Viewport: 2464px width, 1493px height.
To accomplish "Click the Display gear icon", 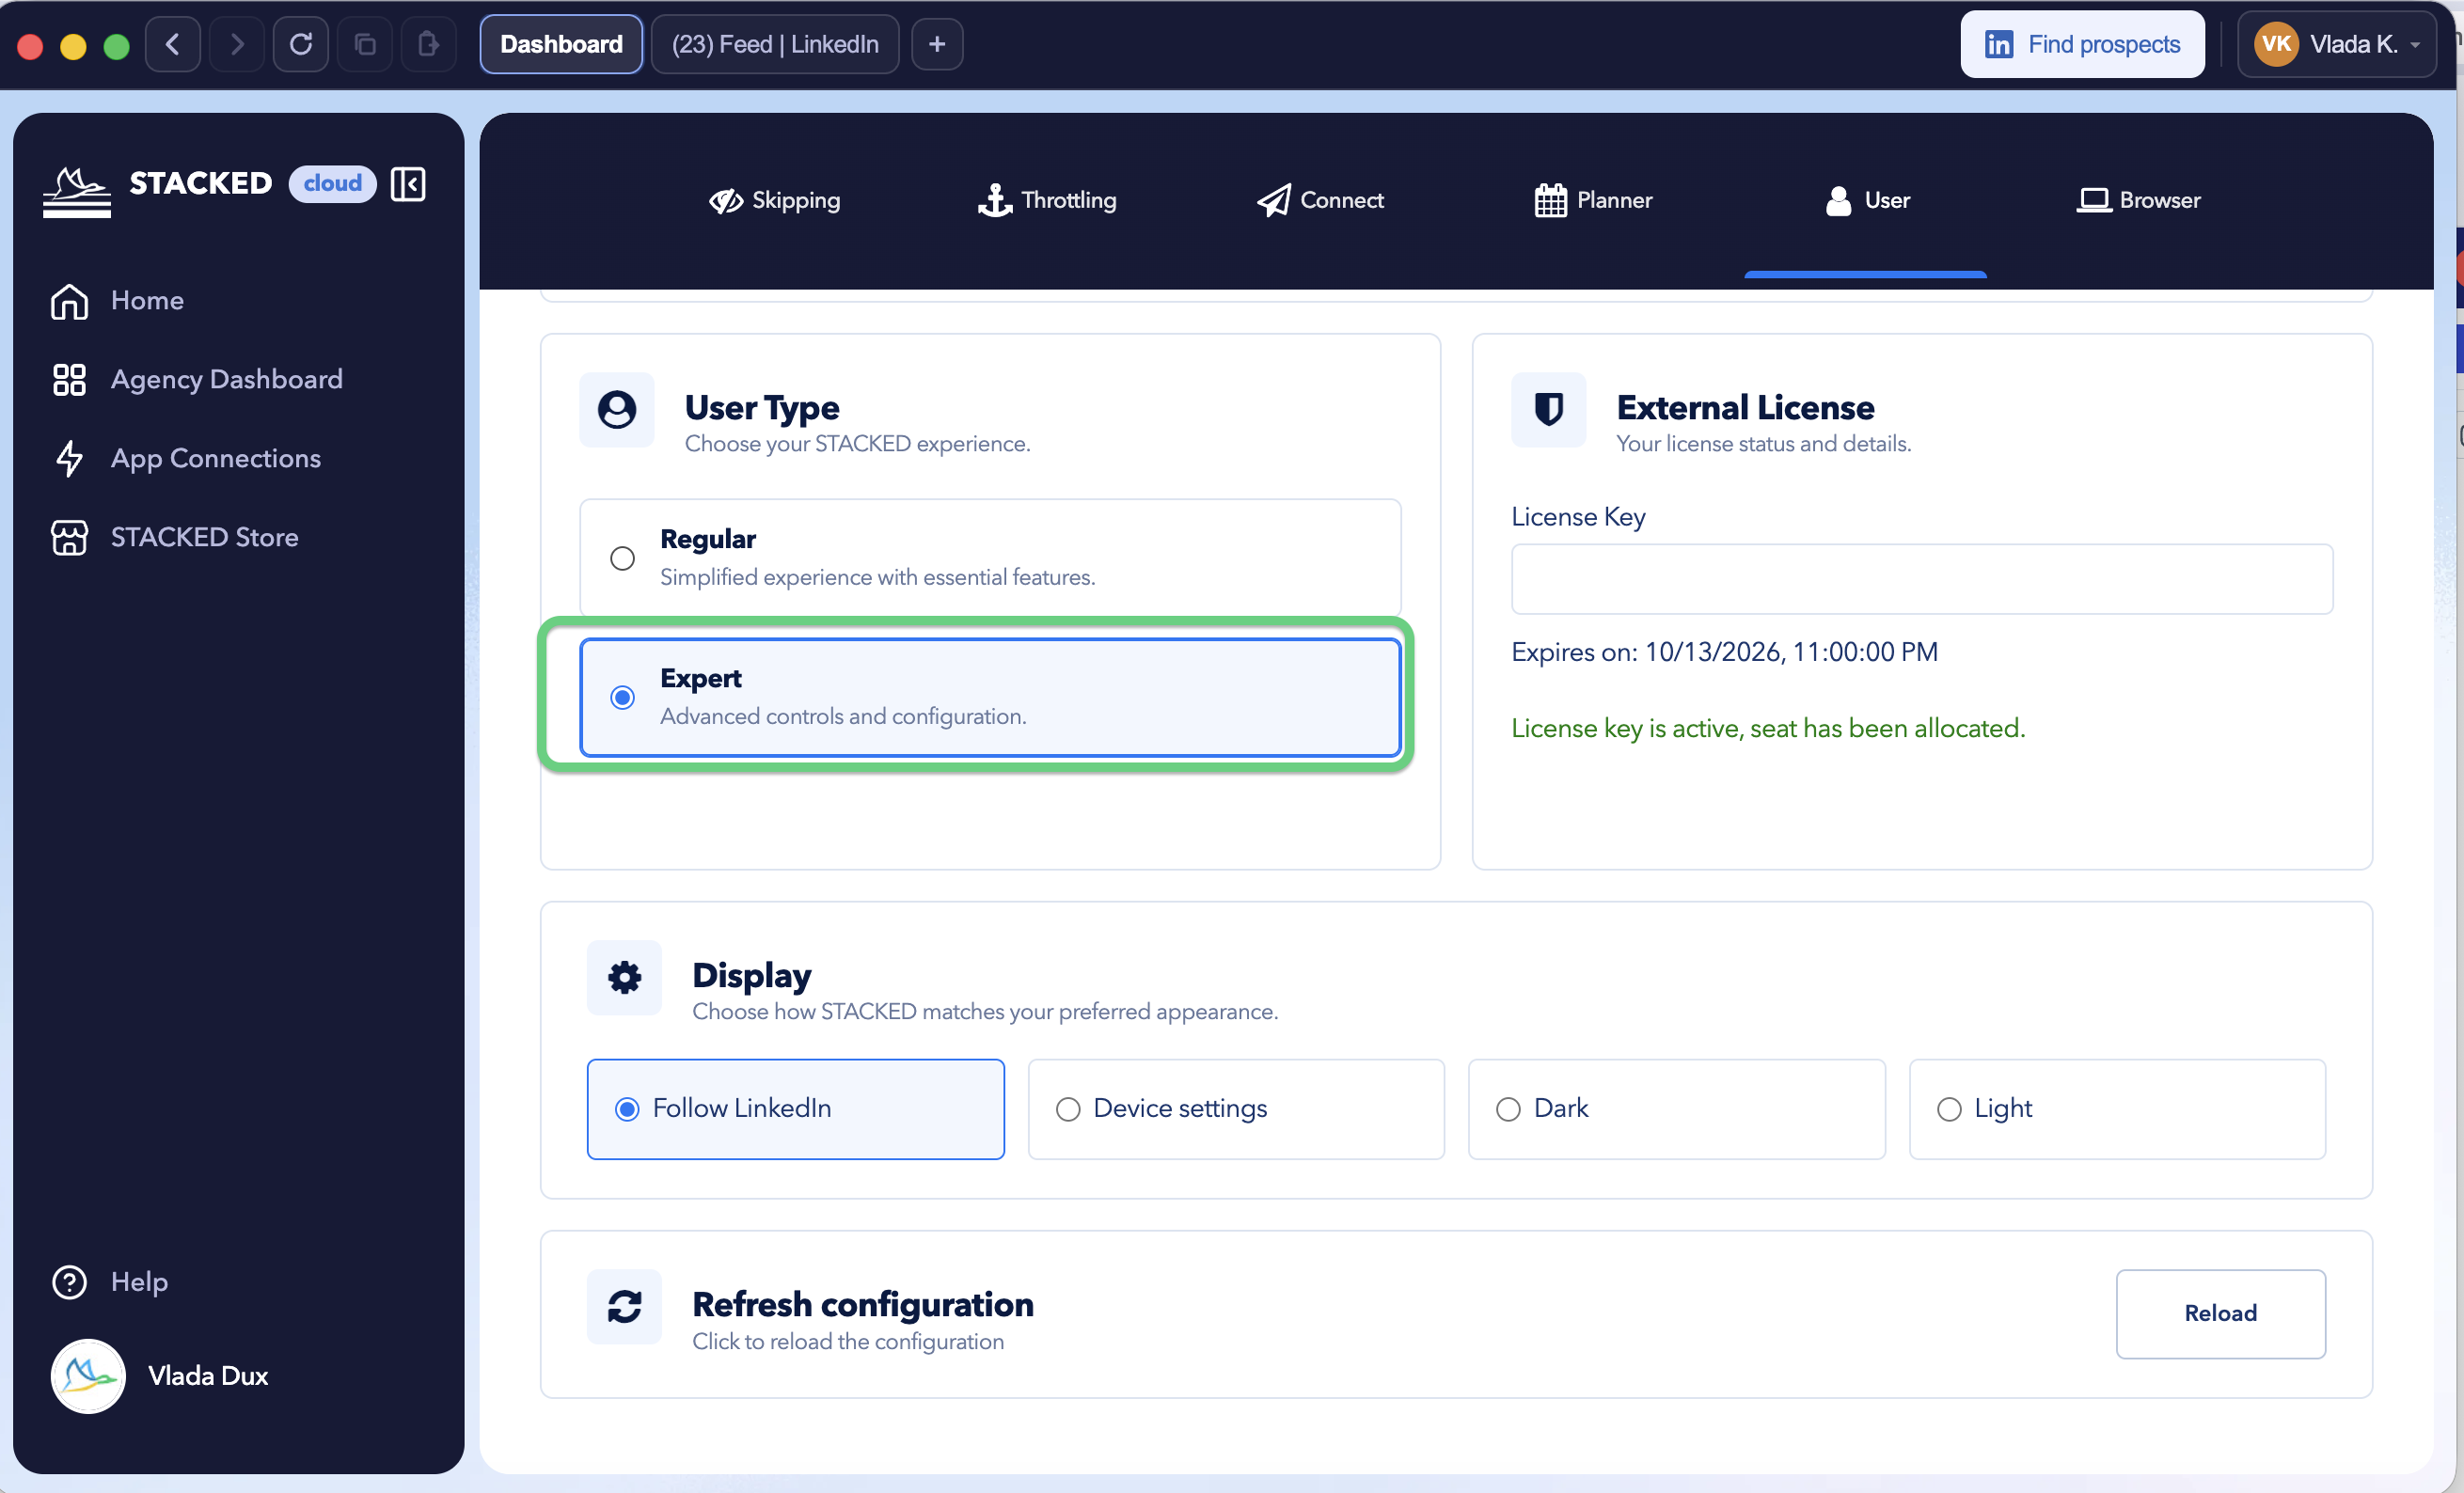I will coord(625,978).
